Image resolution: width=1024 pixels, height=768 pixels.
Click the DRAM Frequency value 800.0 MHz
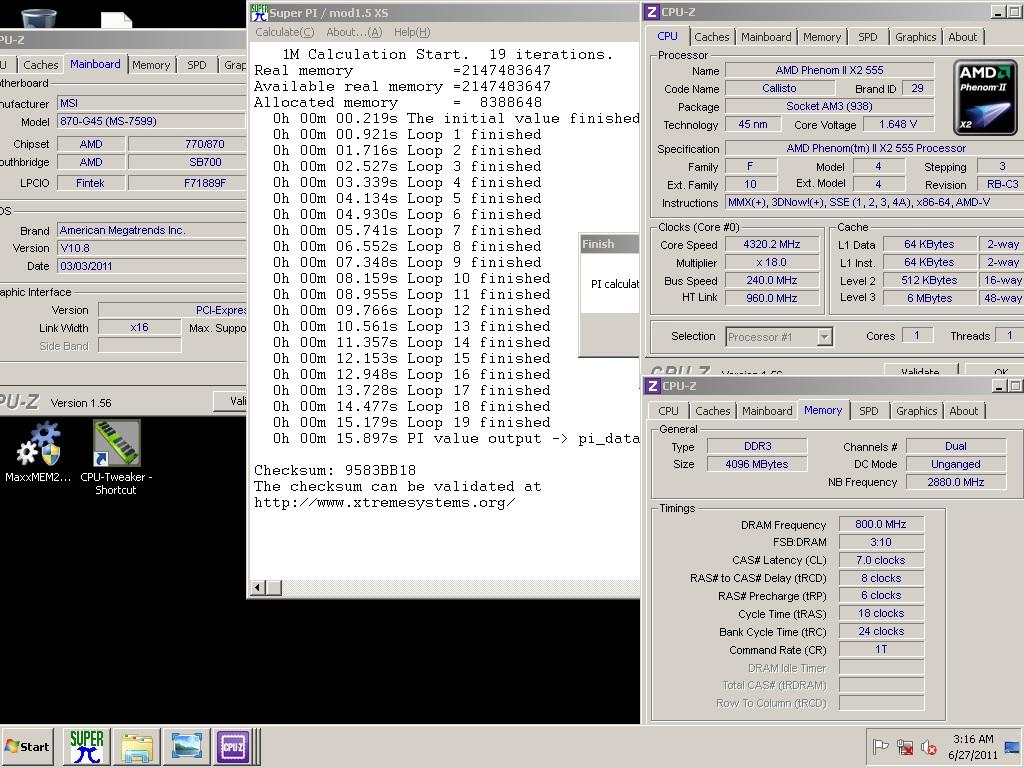[x=880, y=524]
